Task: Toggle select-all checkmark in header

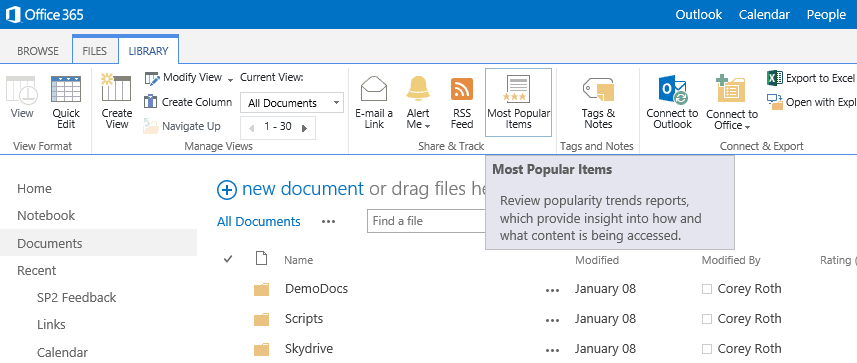Action: click(x=228, y=259)
